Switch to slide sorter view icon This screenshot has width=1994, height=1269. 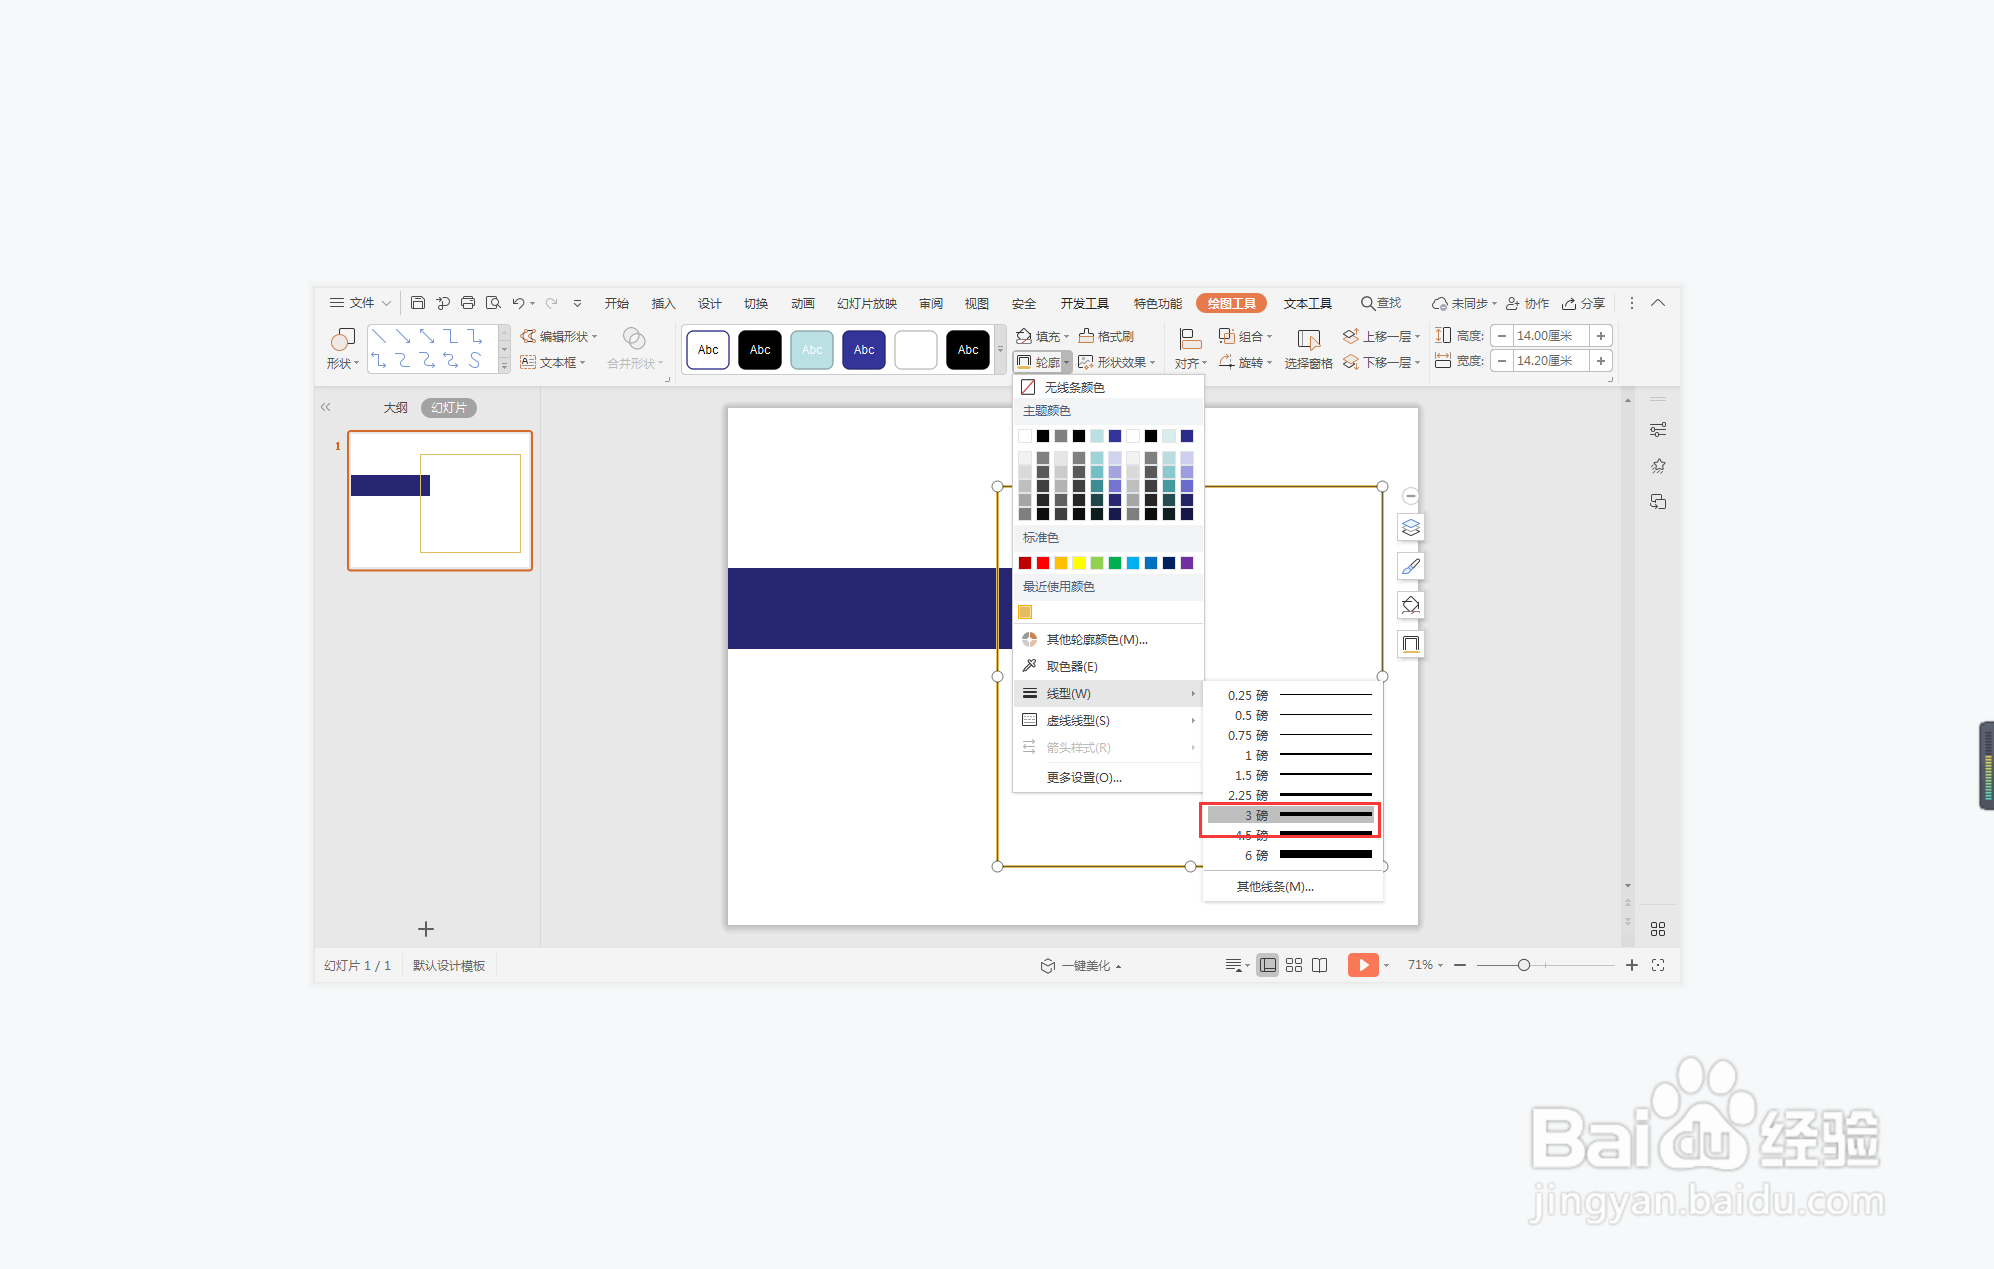1294,965
